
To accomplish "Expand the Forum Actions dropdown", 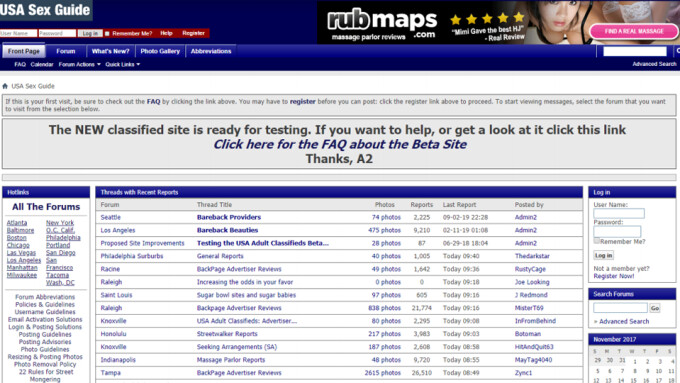I will pos(79,64).
